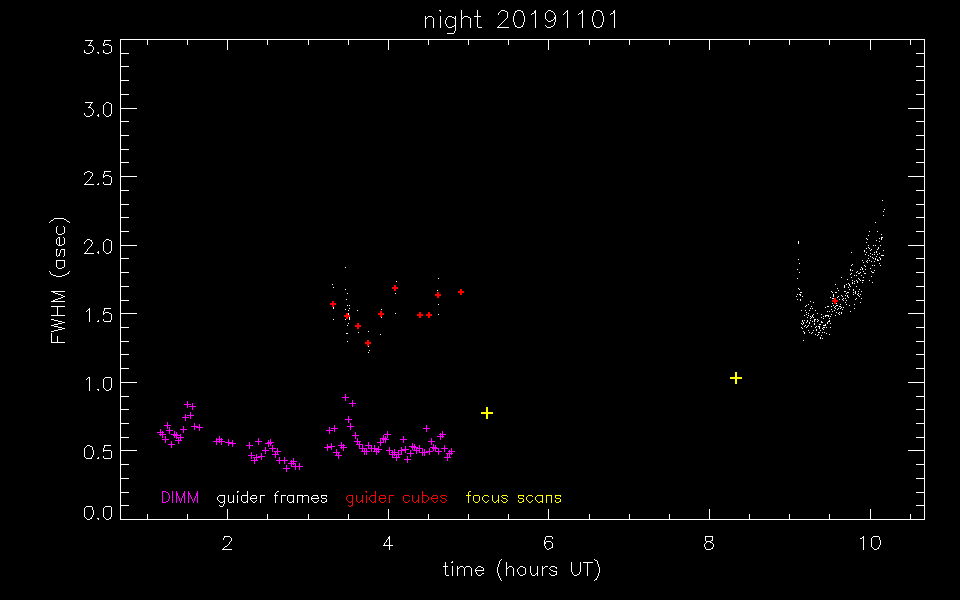Viewport: 960px width, 600px height.
Task: Click the "time (hours UT)" x-axis label
Action: [x=522, y=570]
